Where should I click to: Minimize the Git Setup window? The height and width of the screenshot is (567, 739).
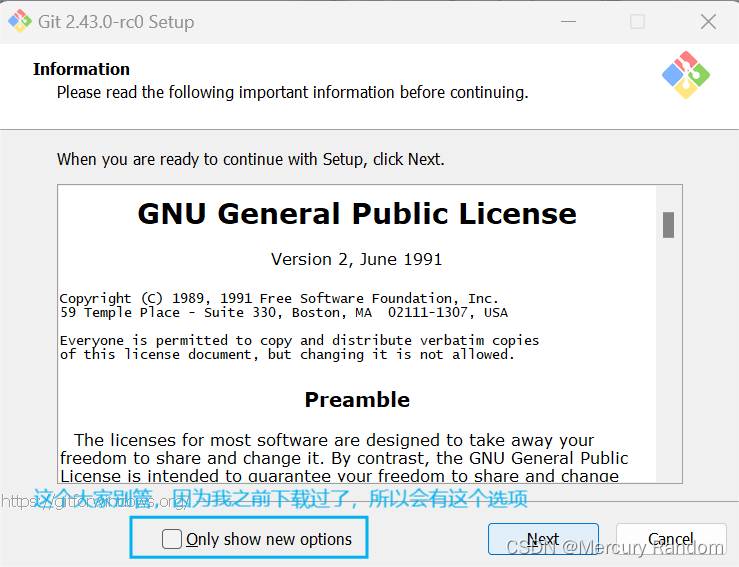[x=568, y=22]
